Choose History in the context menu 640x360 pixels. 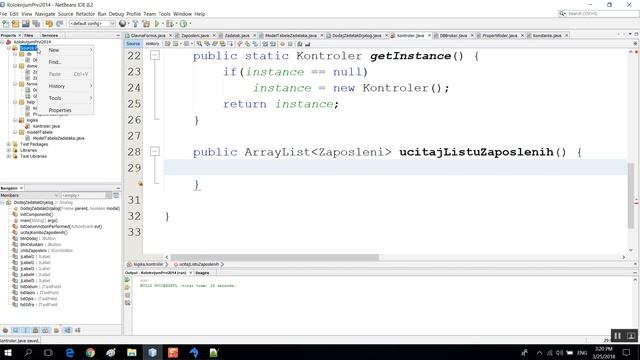point(66,86)
